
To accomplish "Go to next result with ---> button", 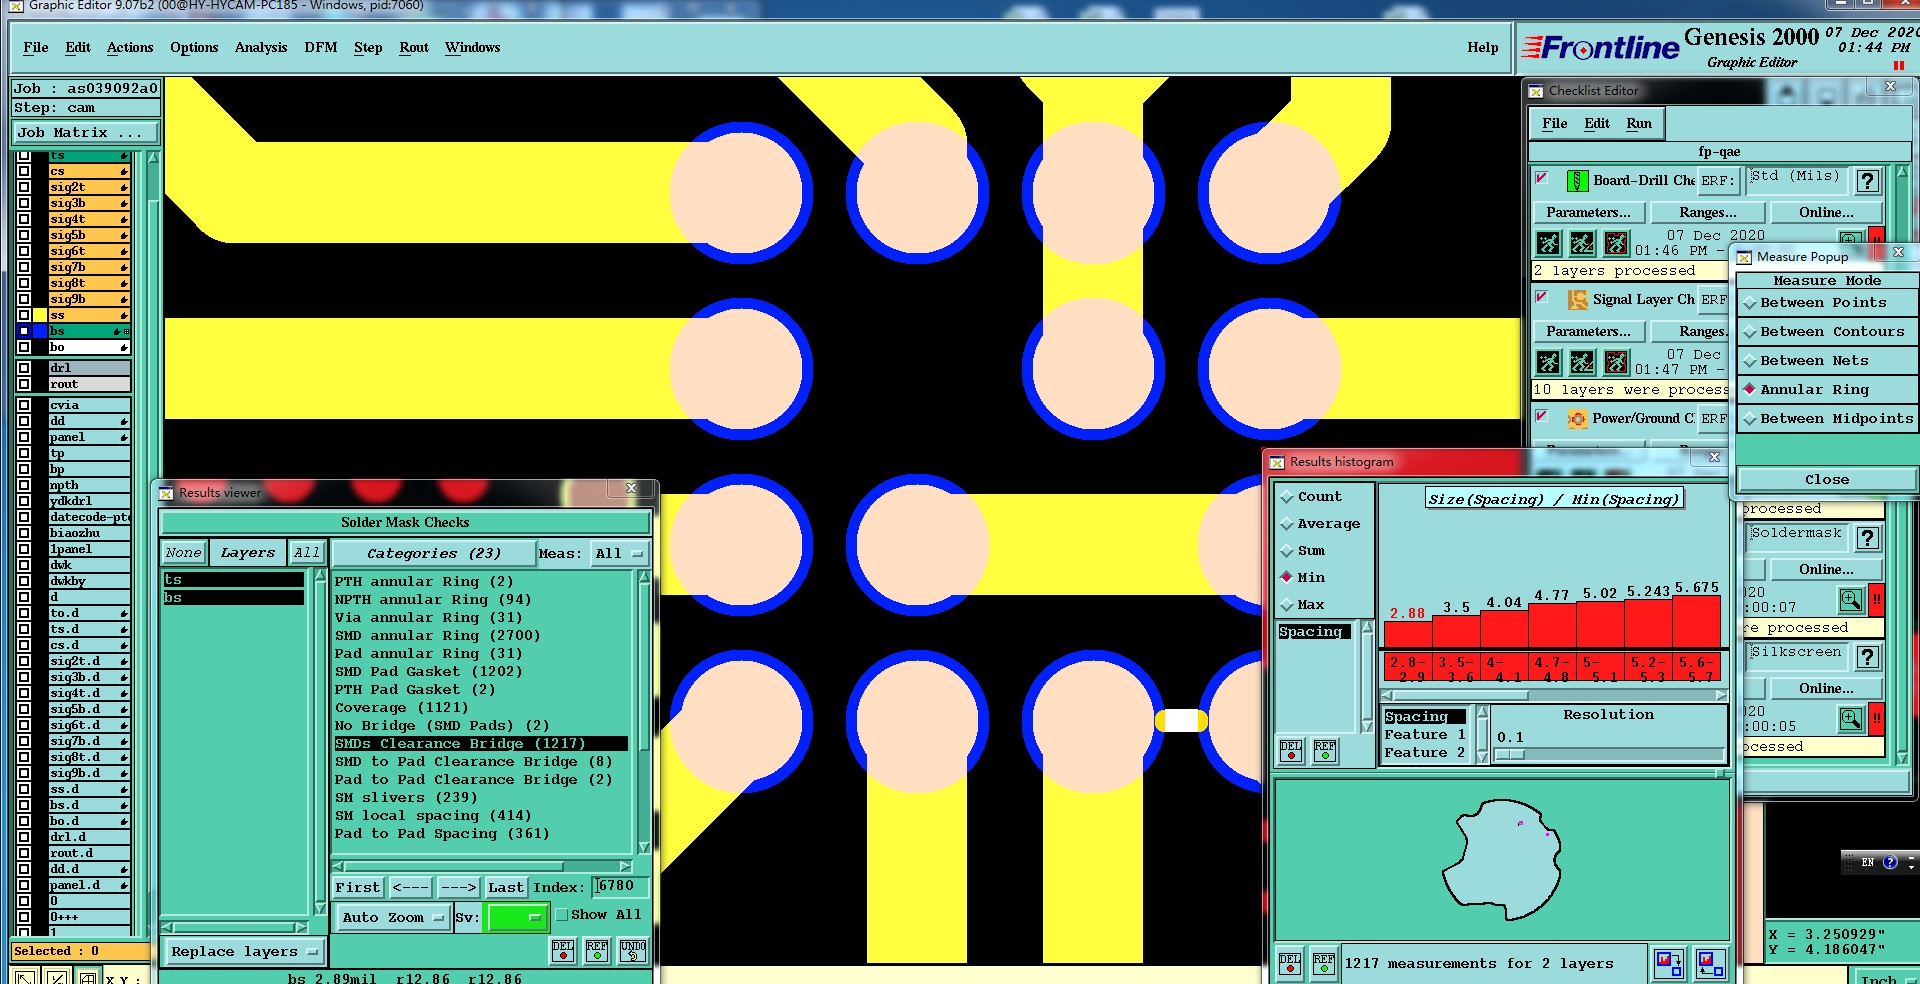I will [x=459, y=888].
